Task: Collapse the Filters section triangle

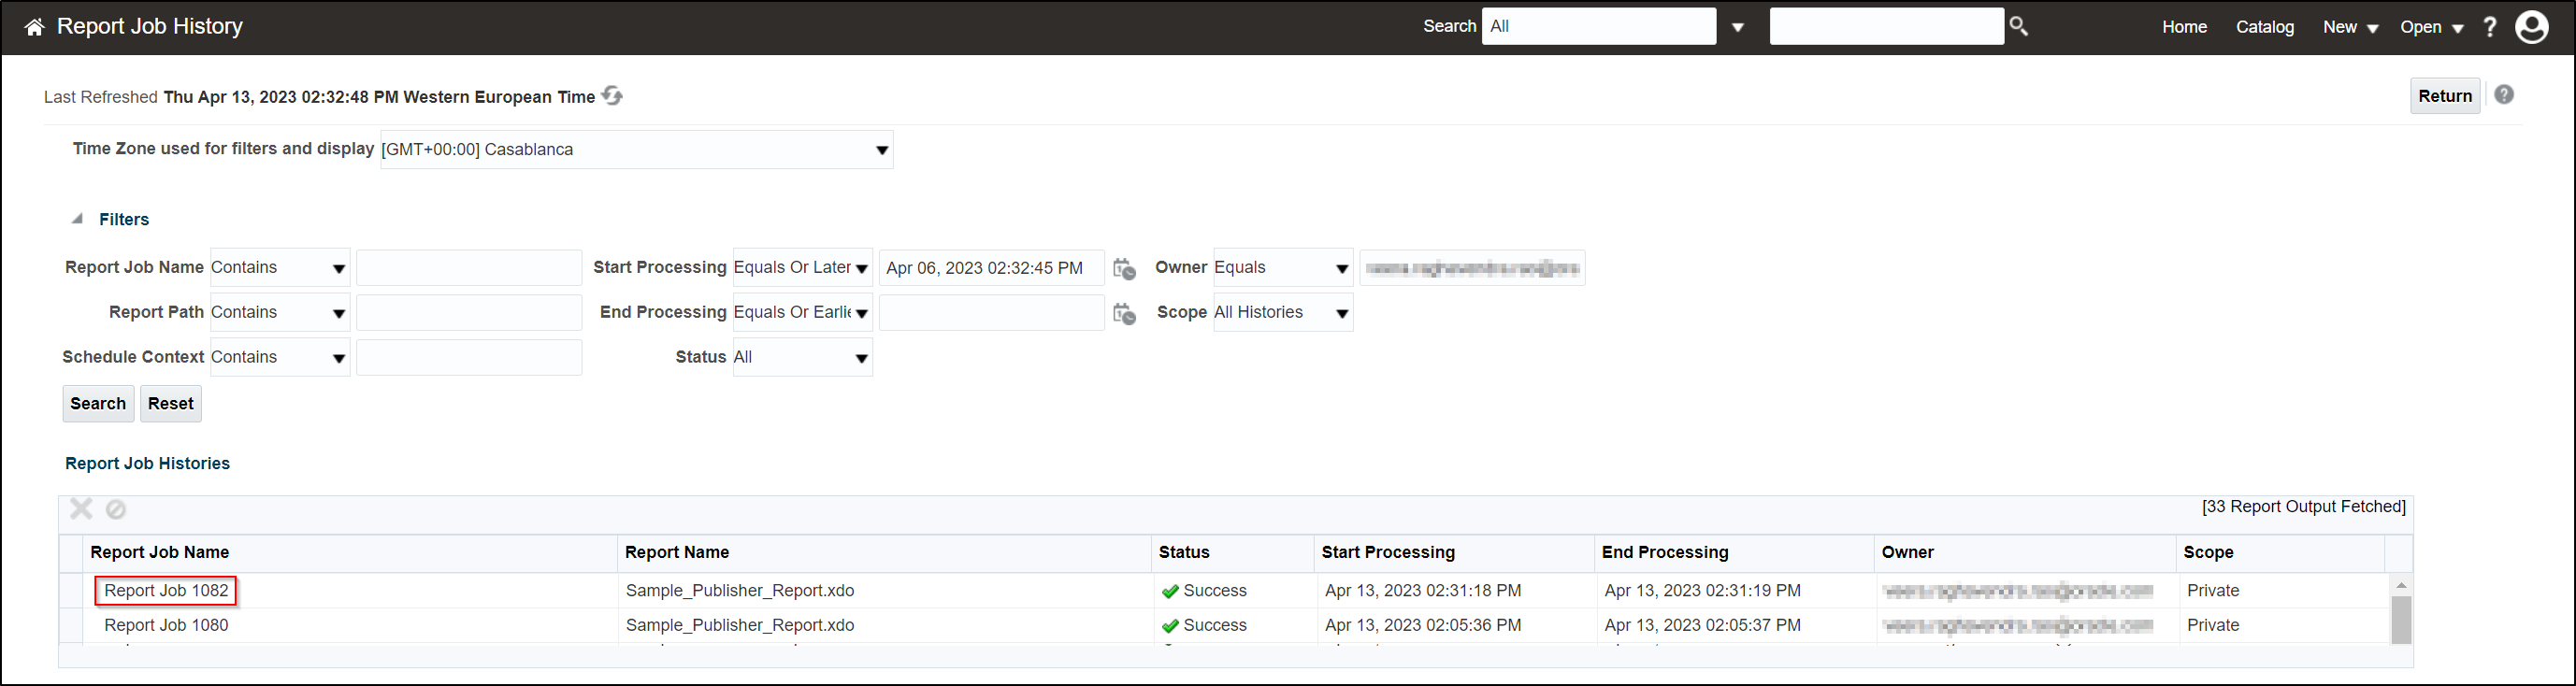Action: 77,219
